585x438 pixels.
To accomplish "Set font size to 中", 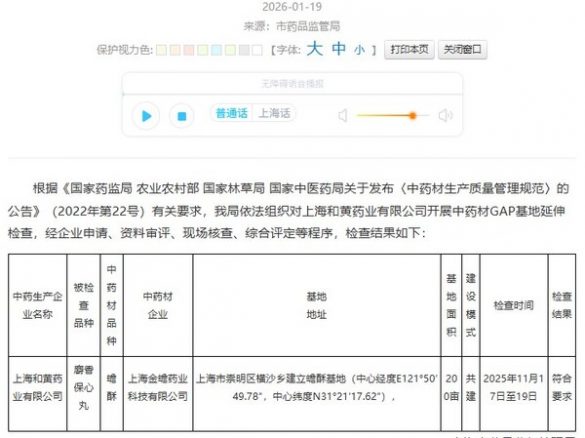I will pyautogui.click(x=339, y=49).
